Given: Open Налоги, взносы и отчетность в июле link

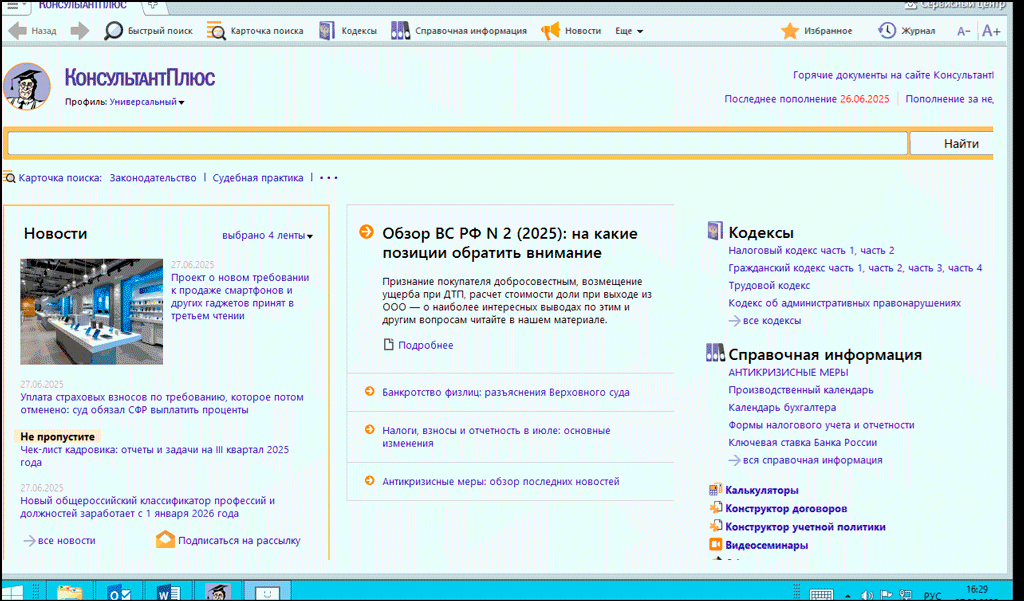Looking at the screenshot, I should [496, 437].
